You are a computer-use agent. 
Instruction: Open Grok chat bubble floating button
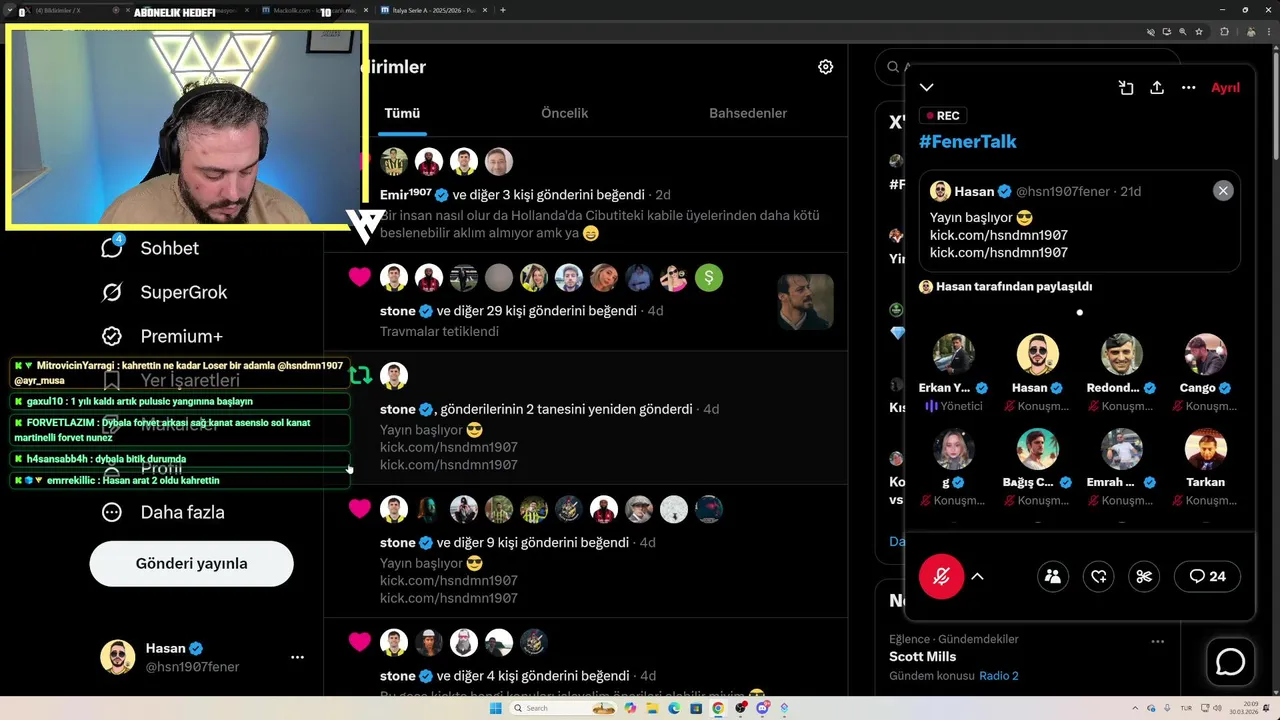pyautogui.click(x=1230, y=662)
